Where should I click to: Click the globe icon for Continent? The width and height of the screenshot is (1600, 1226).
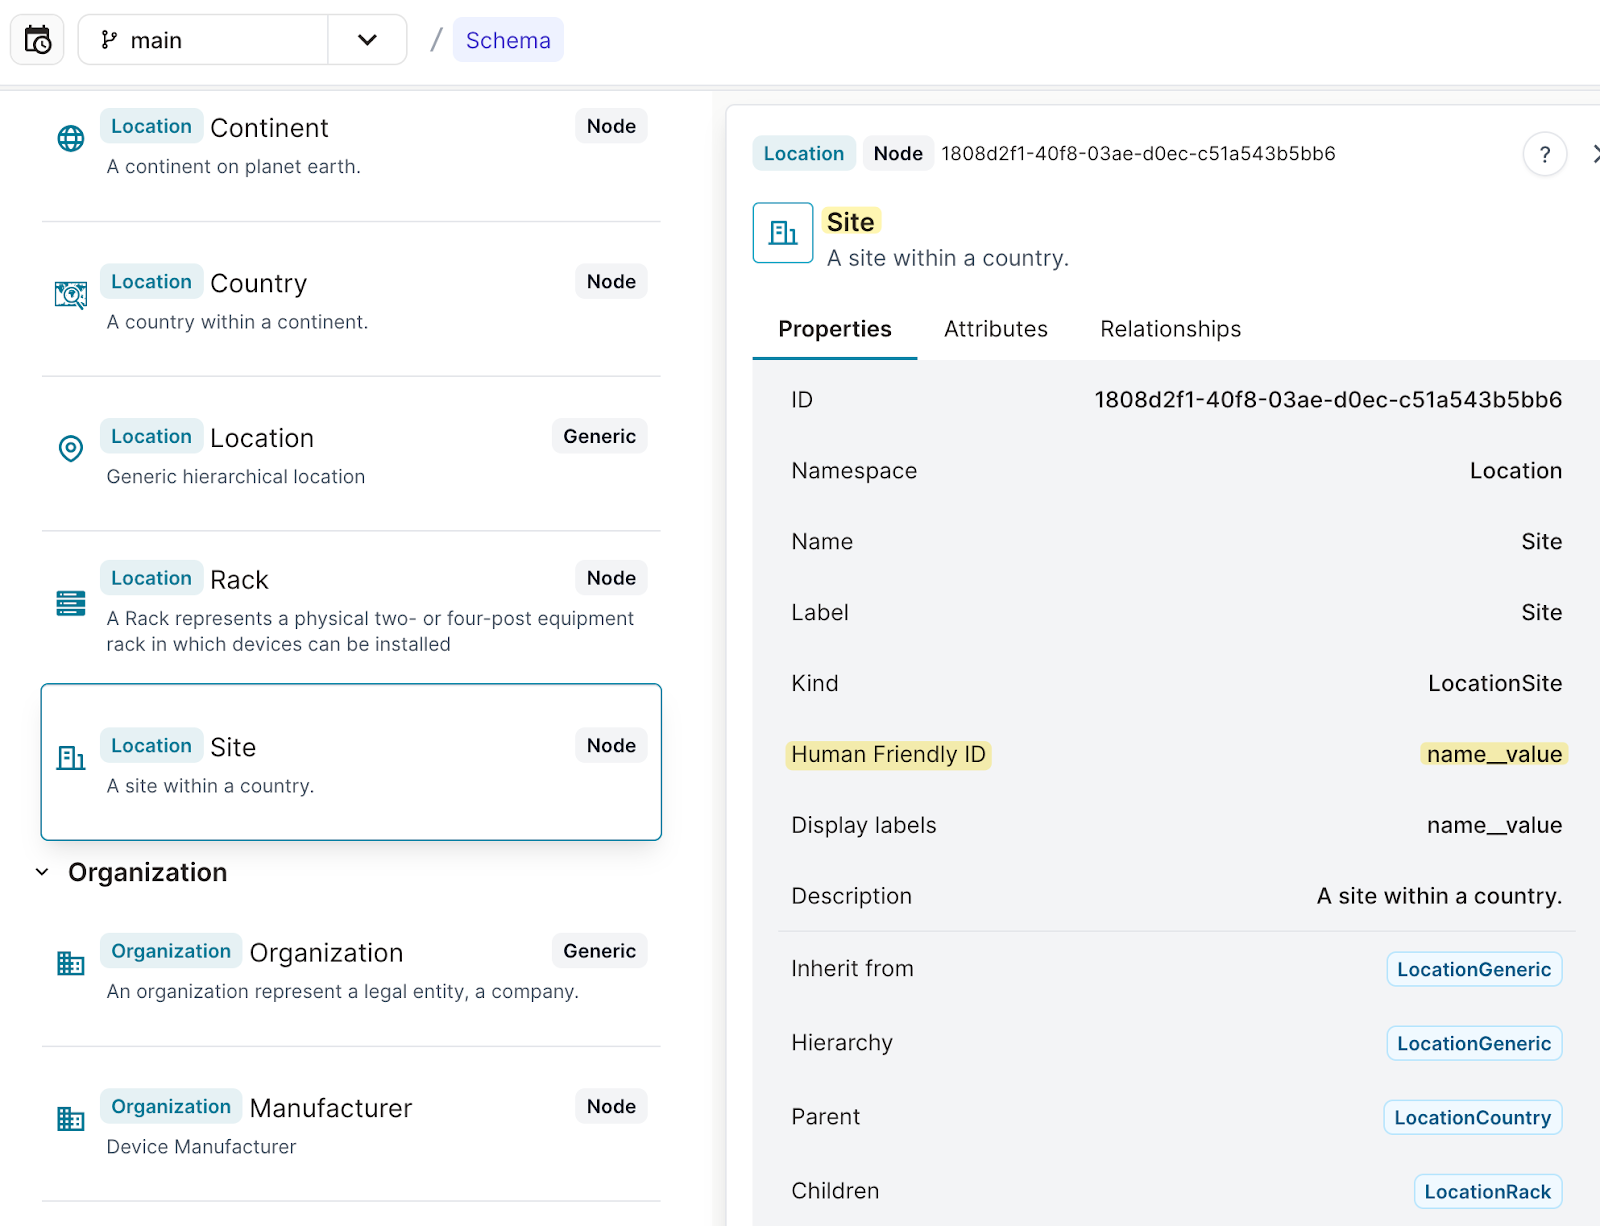tap(71, 138)
